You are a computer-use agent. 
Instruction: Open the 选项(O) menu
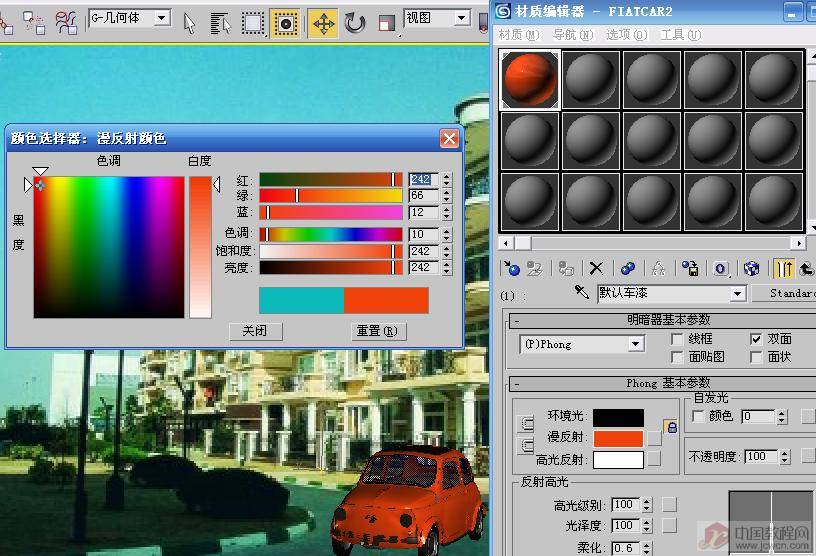coord(627,35)
